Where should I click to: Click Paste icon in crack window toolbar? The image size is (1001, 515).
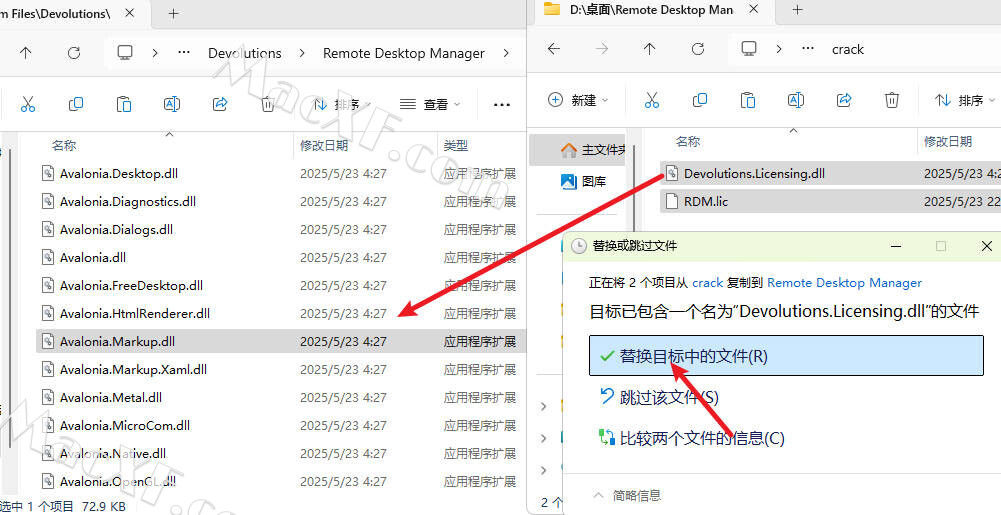point(748,100)
